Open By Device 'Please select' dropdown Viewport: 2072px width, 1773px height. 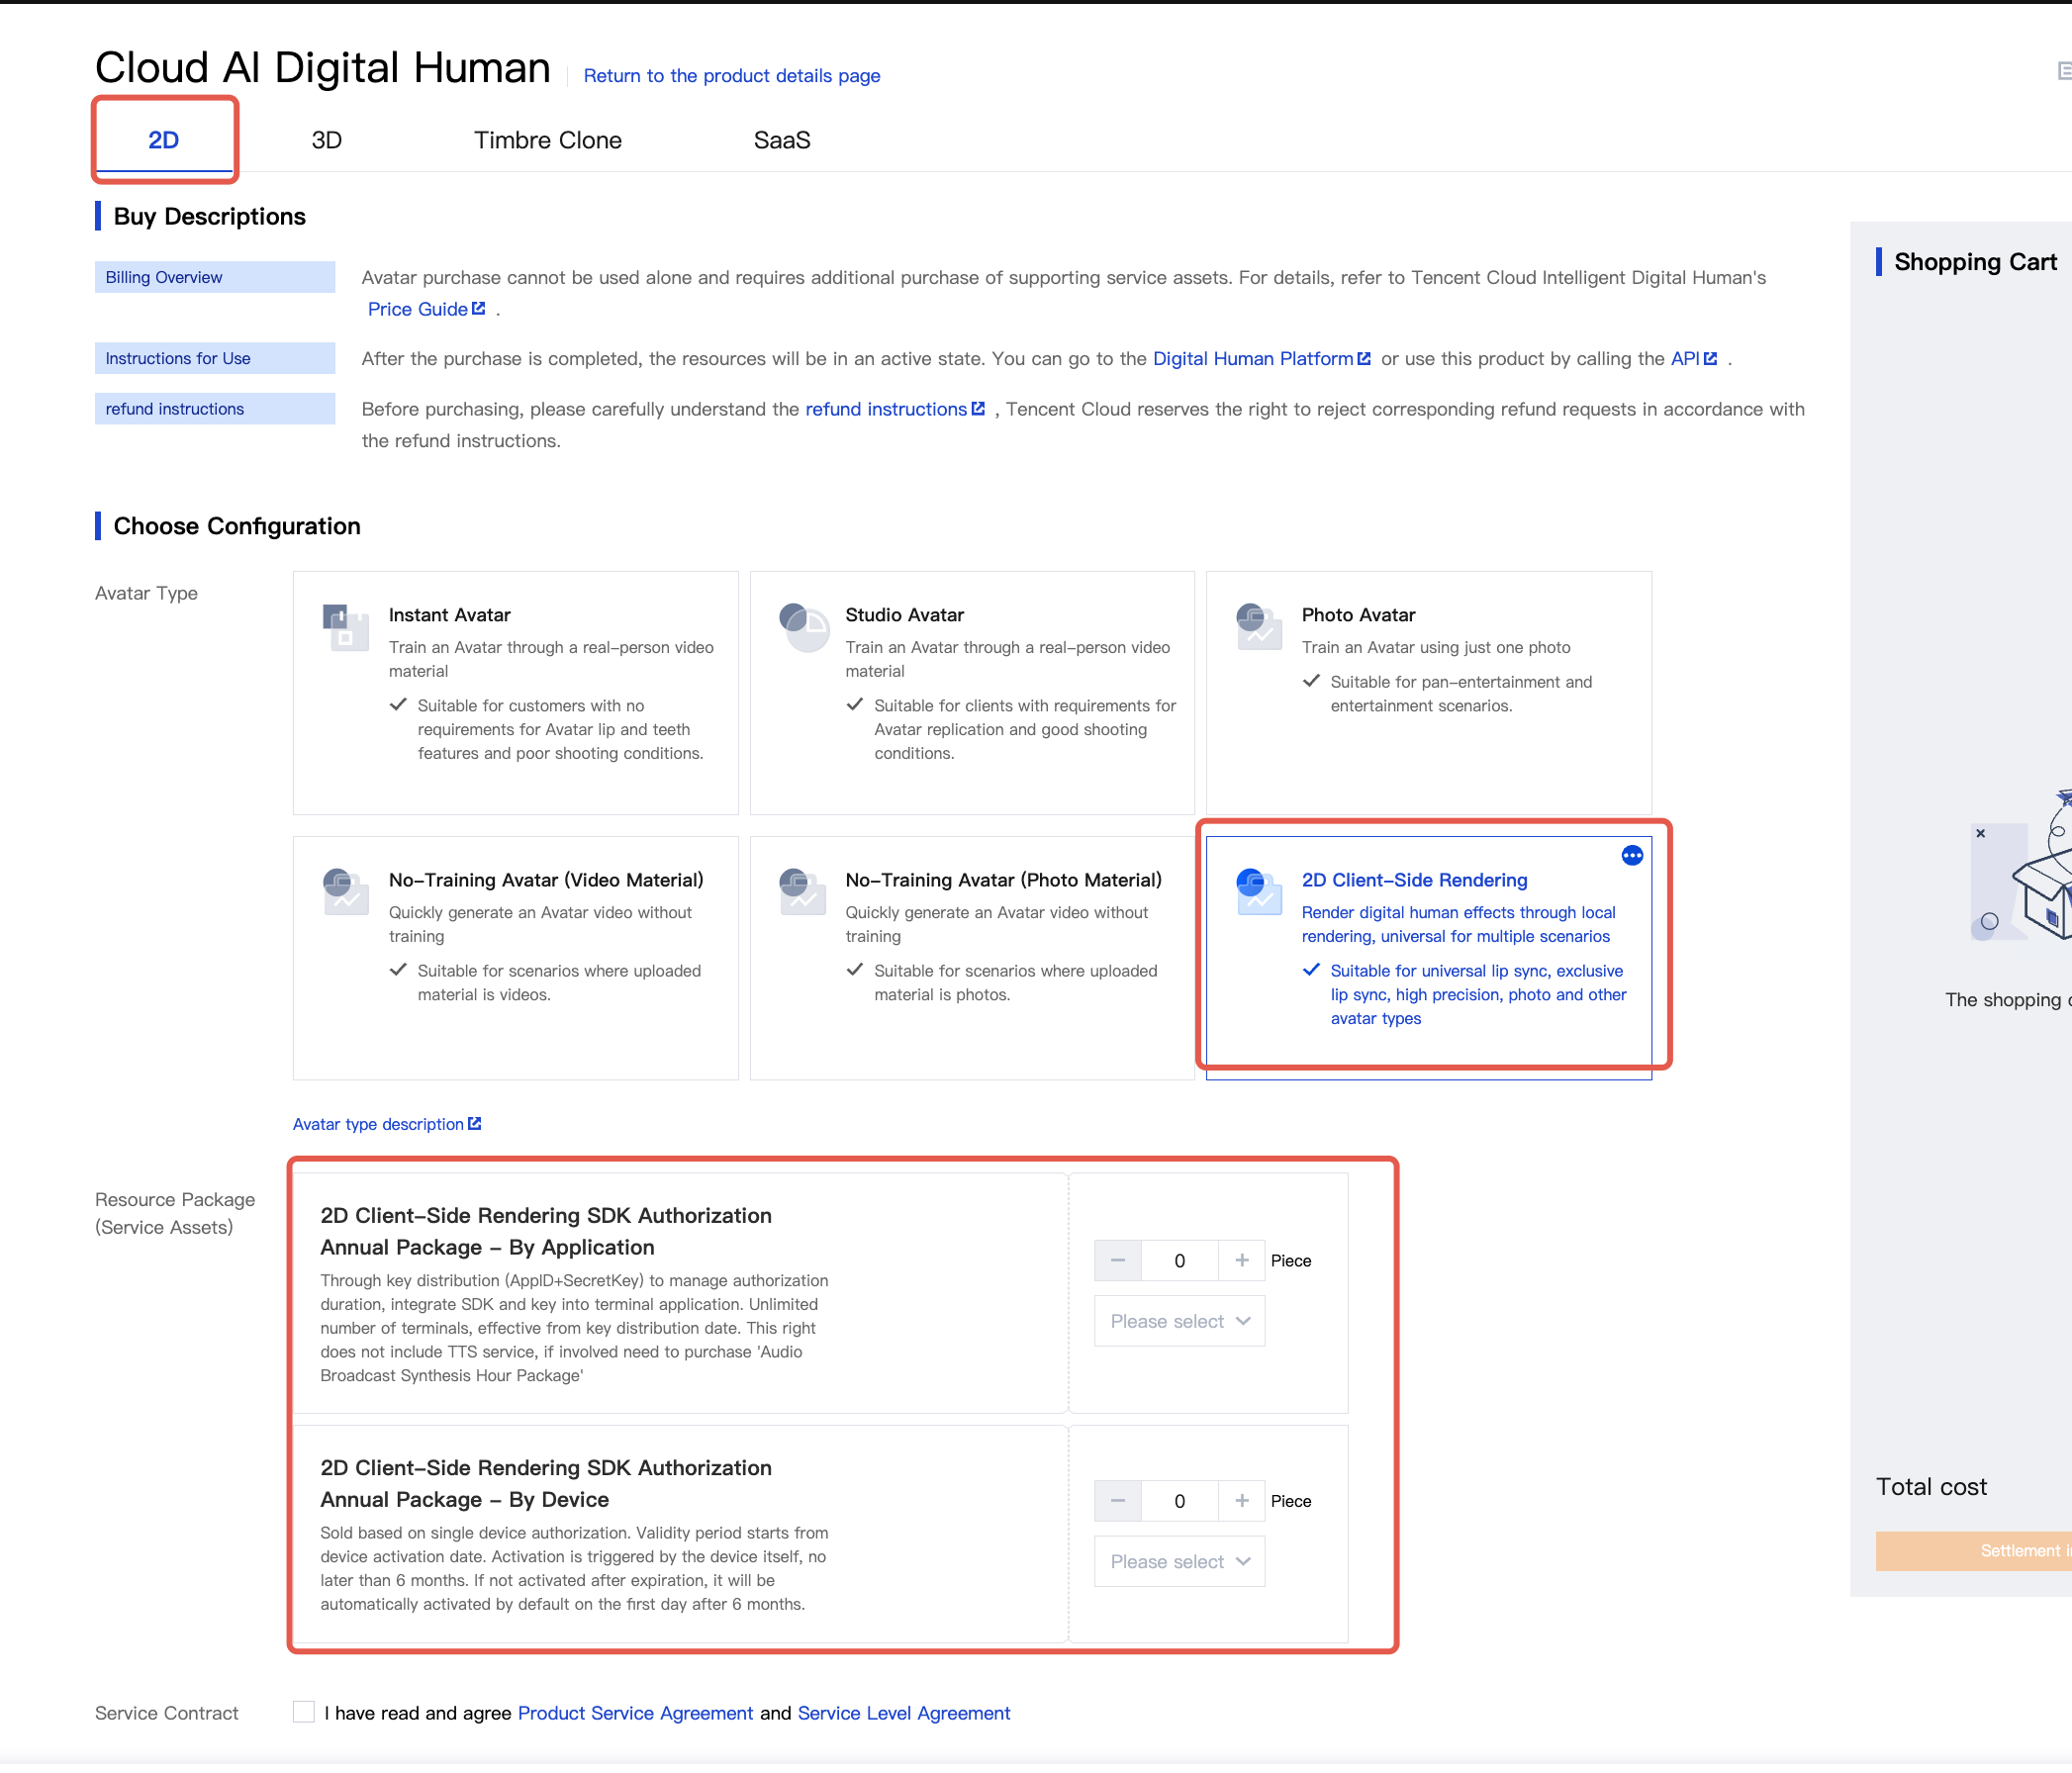tap(1179, 1561)
